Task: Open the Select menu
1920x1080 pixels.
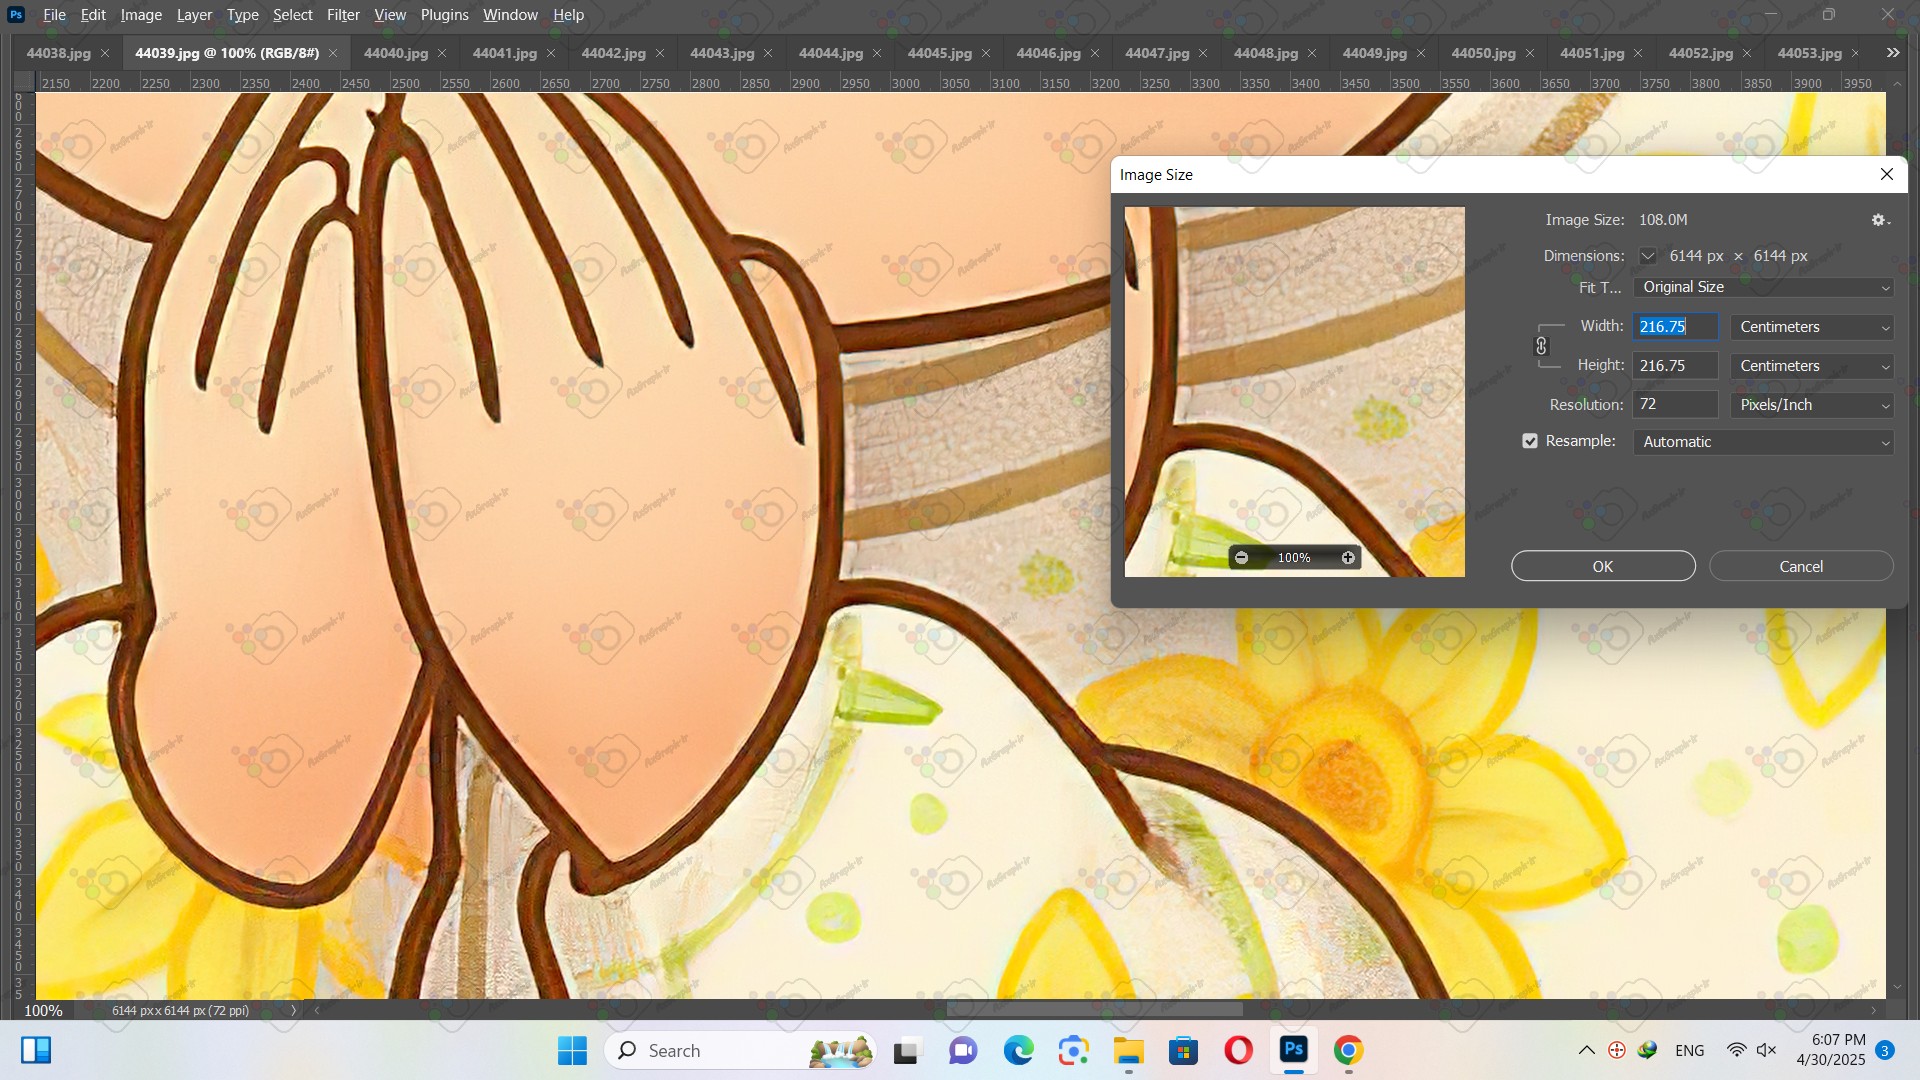Action: (x=292, y=15)
